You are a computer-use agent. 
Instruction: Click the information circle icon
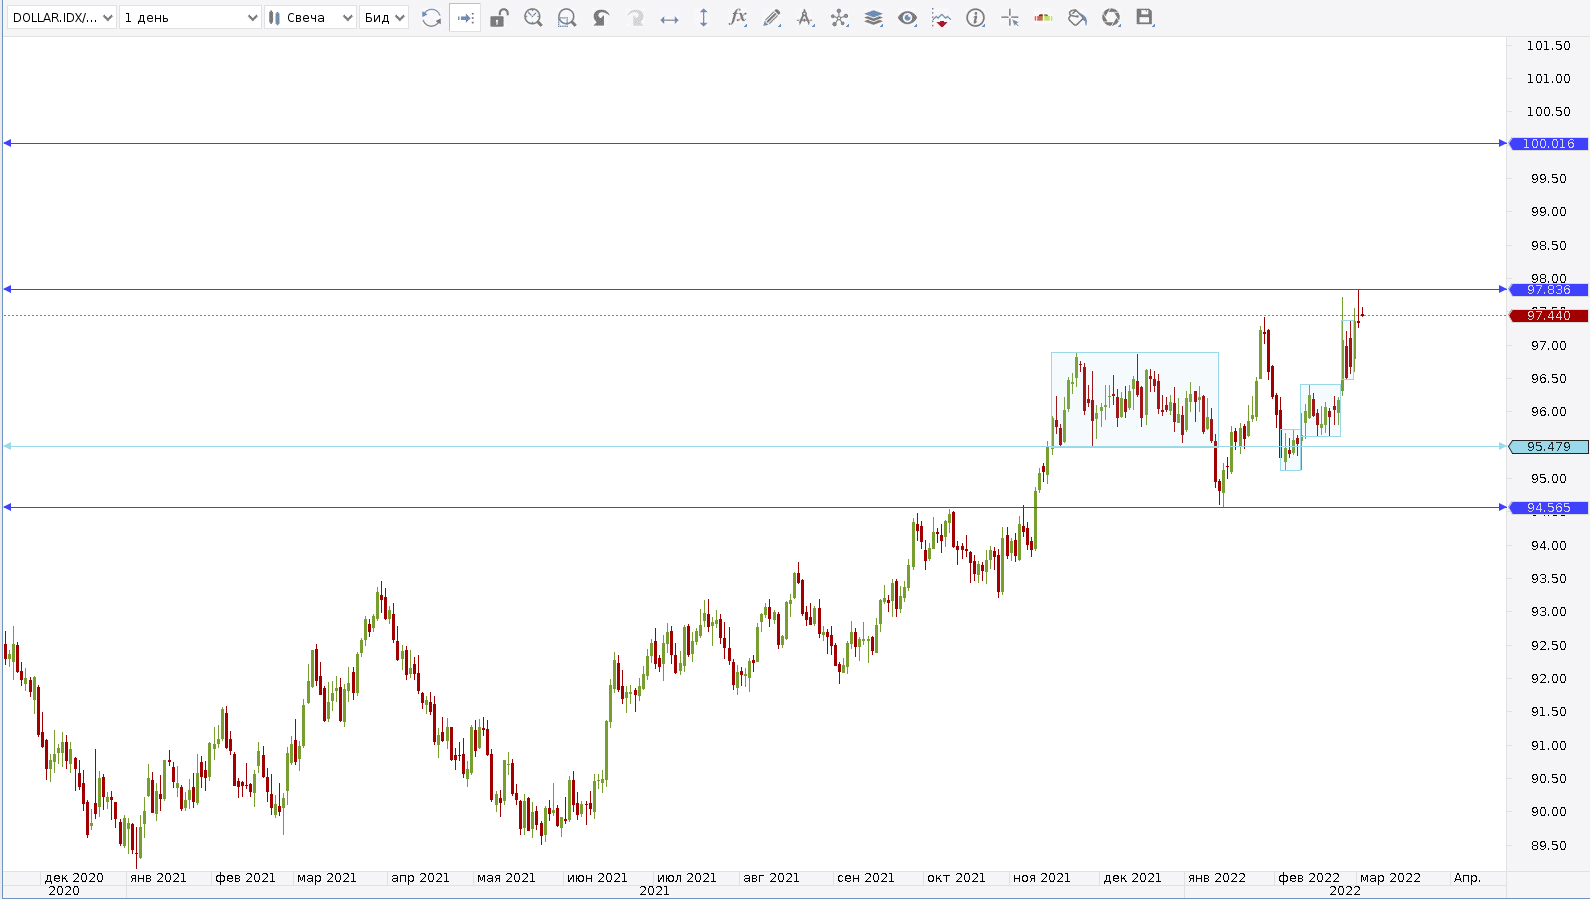pyautogui.click(x=975, y=18)
